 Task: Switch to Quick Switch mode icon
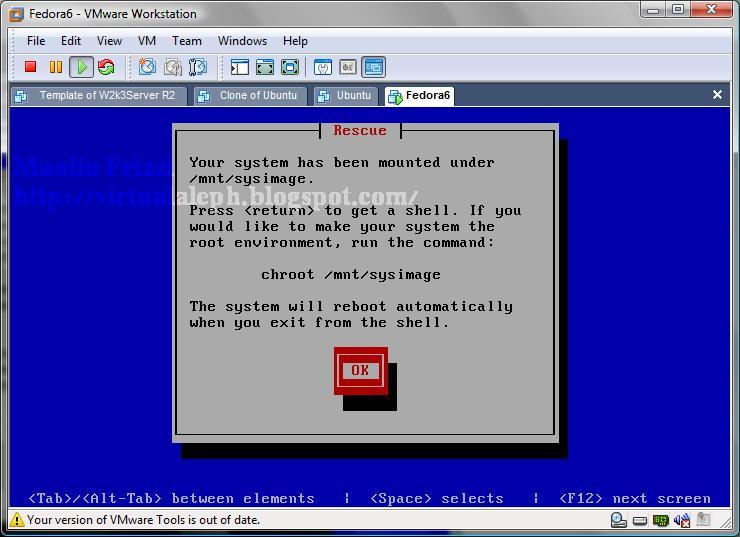(265, 67)
